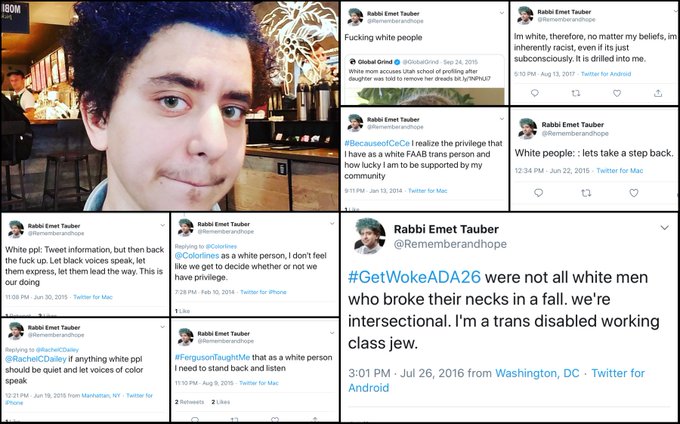Click the #FergusonTaughtMe hashtag

click(212, 357)
